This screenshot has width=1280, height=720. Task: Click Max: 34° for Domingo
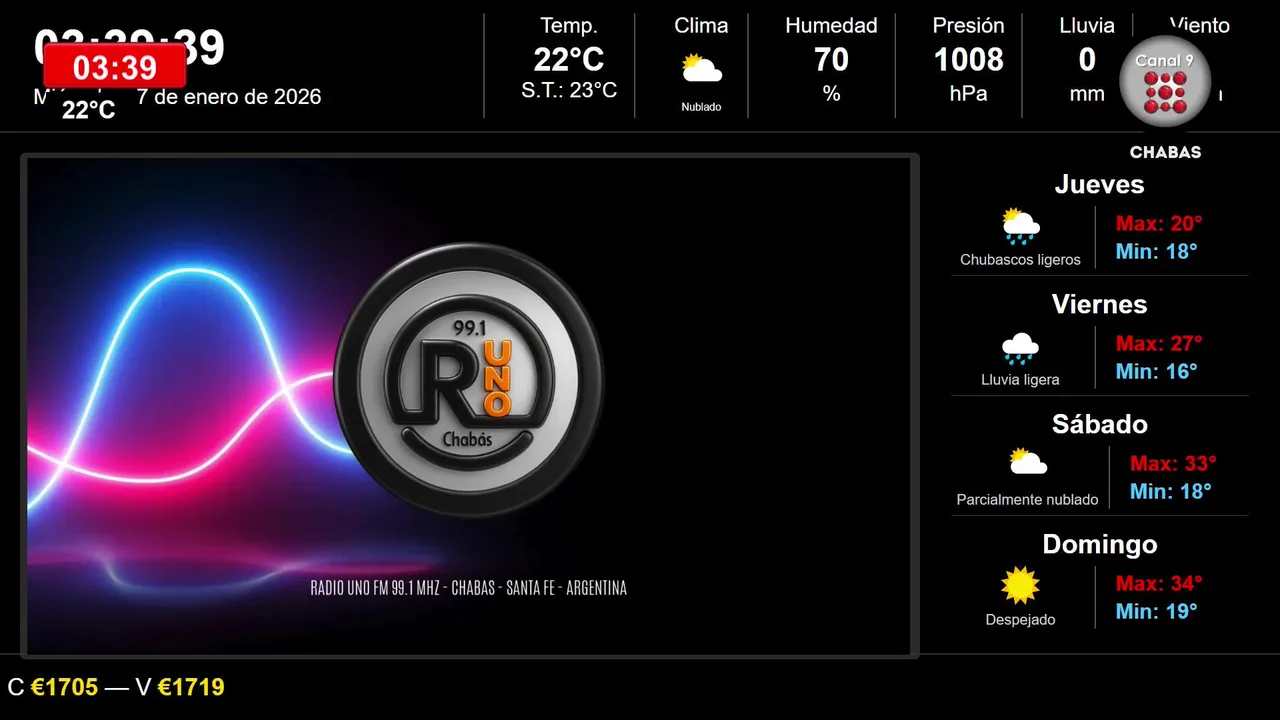1159,583
